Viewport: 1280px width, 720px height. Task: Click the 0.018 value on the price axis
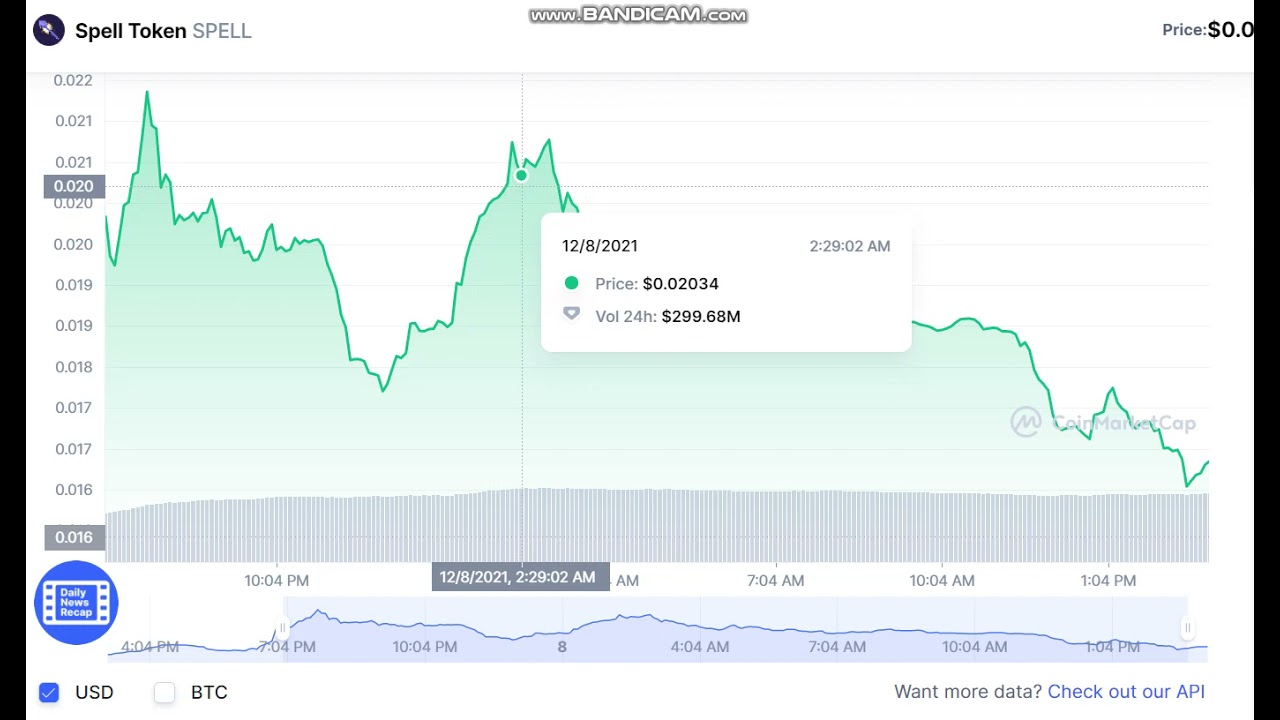tap(73, 366)
